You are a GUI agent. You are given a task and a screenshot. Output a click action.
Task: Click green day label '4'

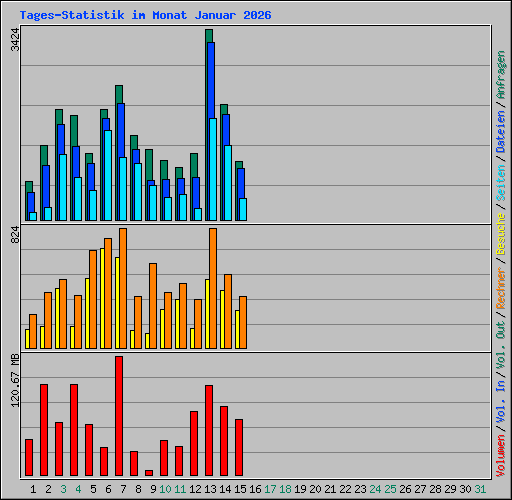(78, 489)
